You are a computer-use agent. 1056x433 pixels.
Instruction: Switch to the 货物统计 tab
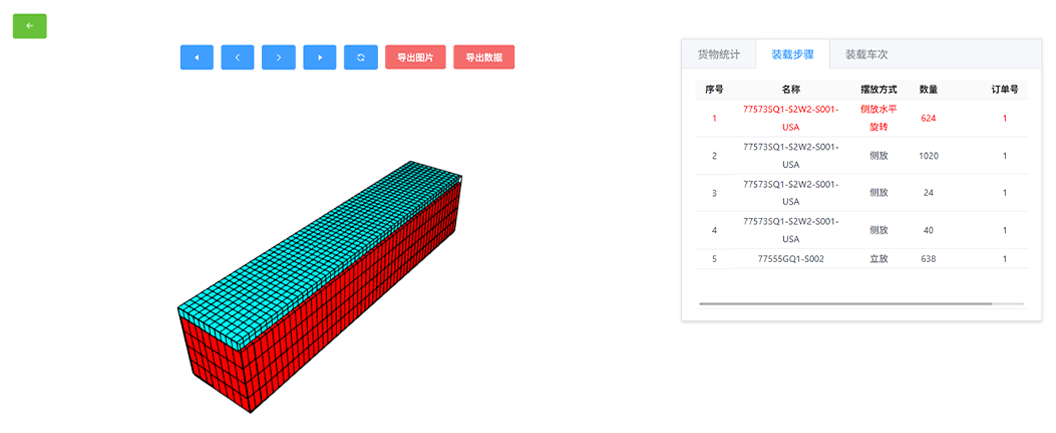(719, 55)
